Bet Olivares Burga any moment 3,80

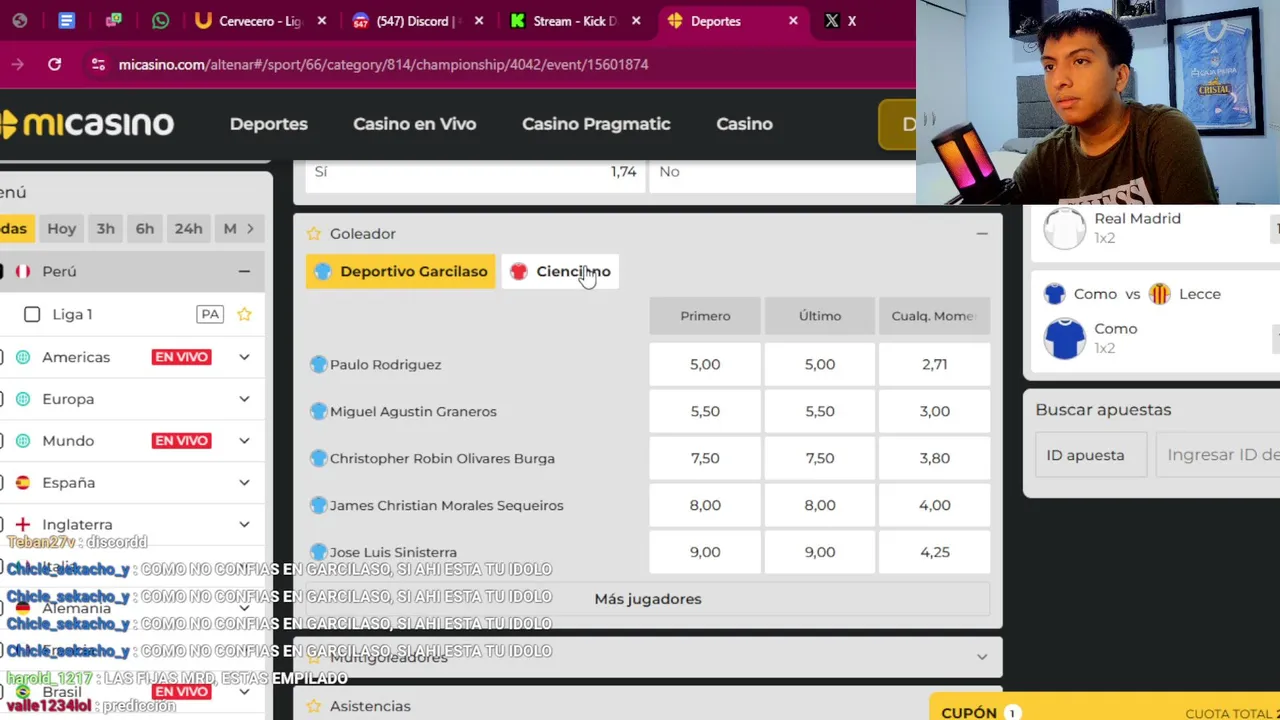tap(934, 458)
